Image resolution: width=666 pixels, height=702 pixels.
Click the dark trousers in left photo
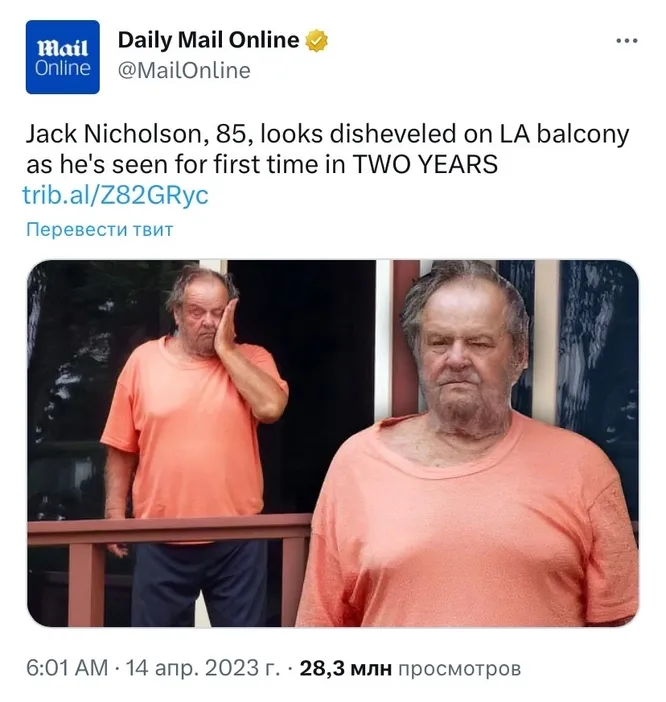[x=201, y=582]
